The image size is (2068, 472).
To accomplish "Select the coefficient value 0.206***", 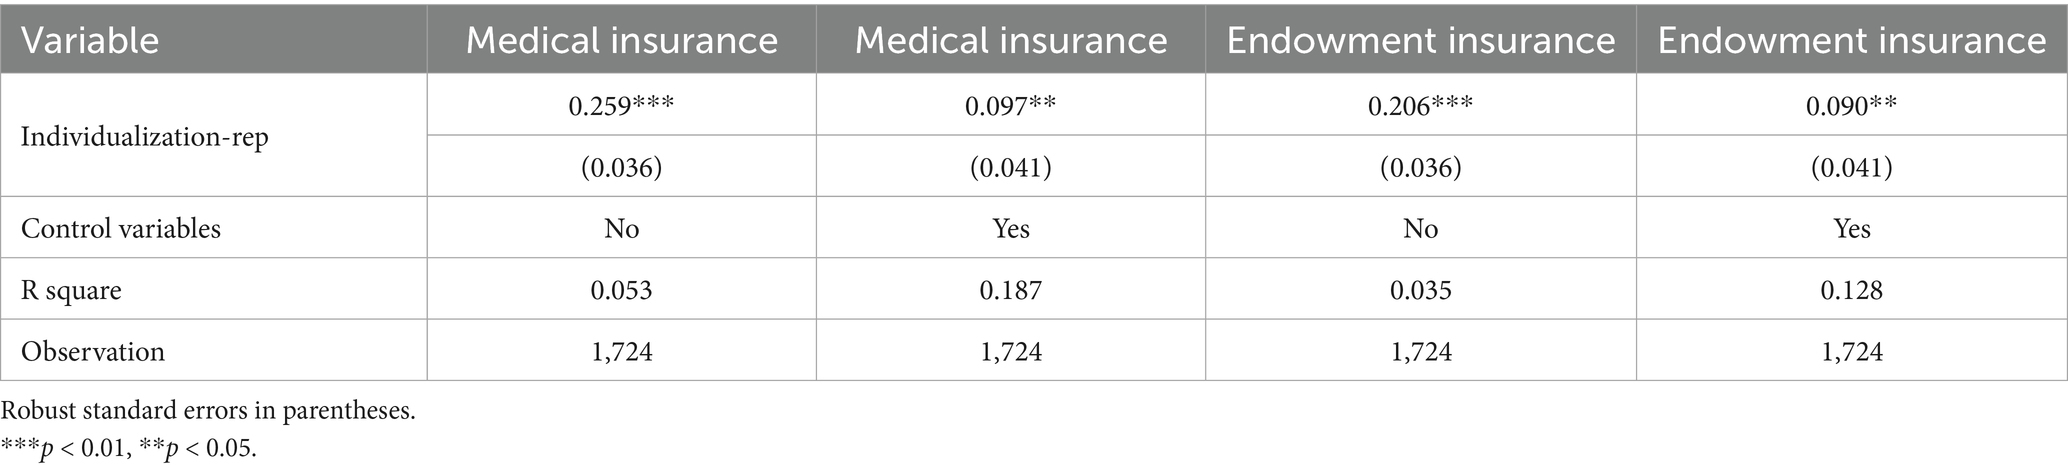I will (1420, 106).
